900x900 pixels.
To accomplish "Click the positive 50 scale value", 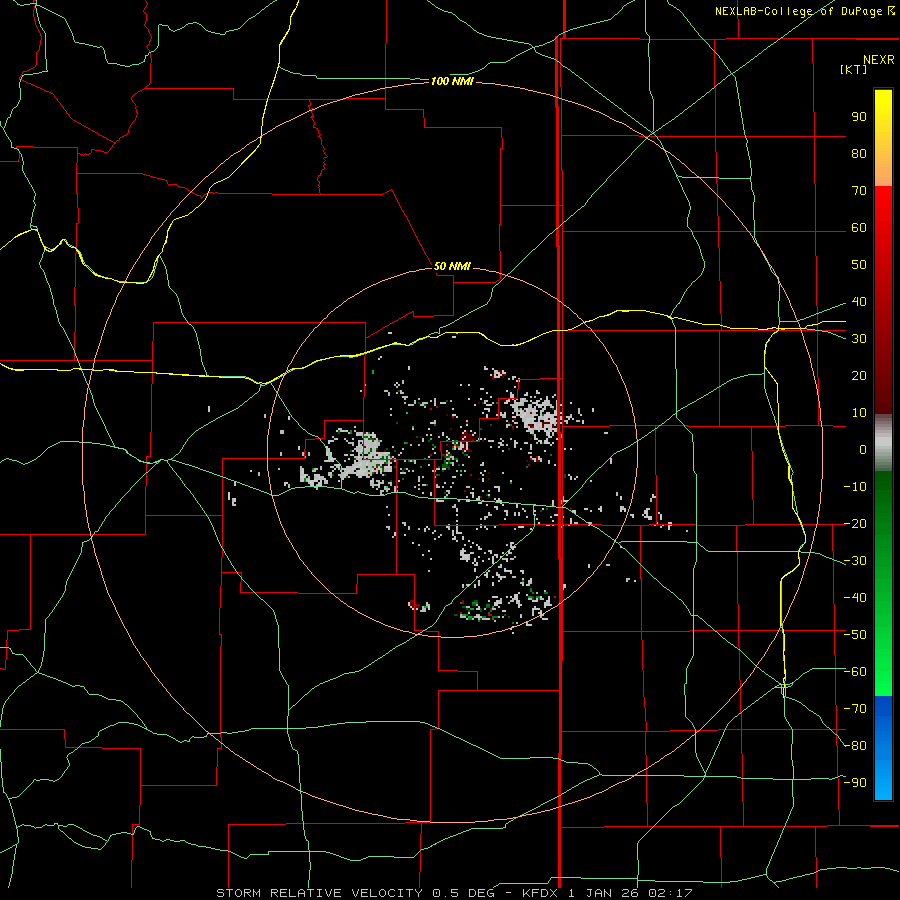I will [859, 265].
